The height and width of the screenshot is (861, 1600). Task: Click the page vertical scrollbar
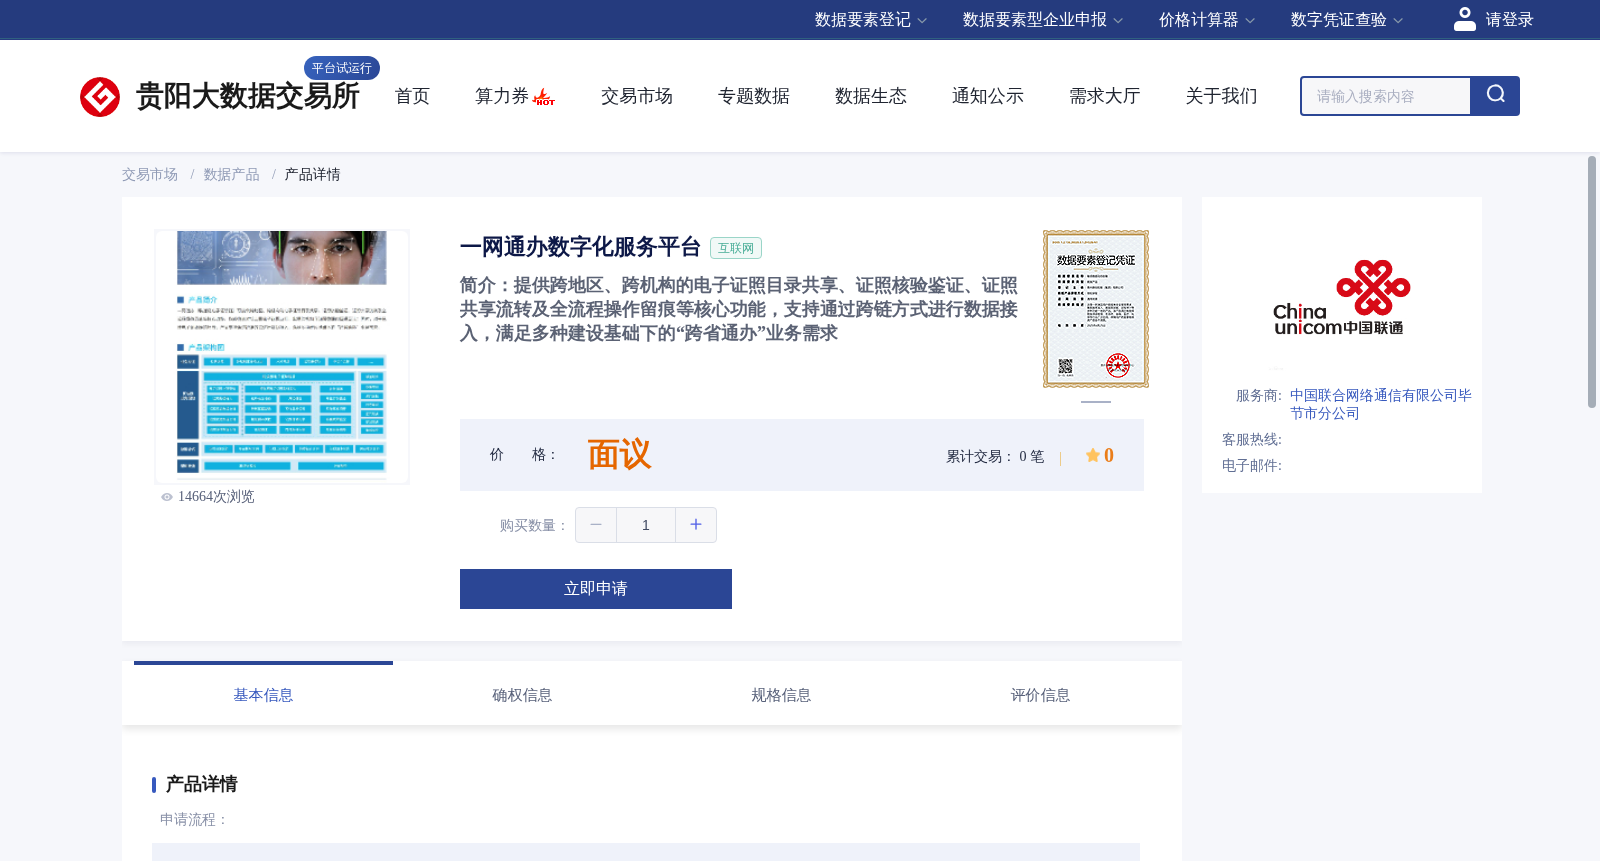click(x=1592, y=281)
